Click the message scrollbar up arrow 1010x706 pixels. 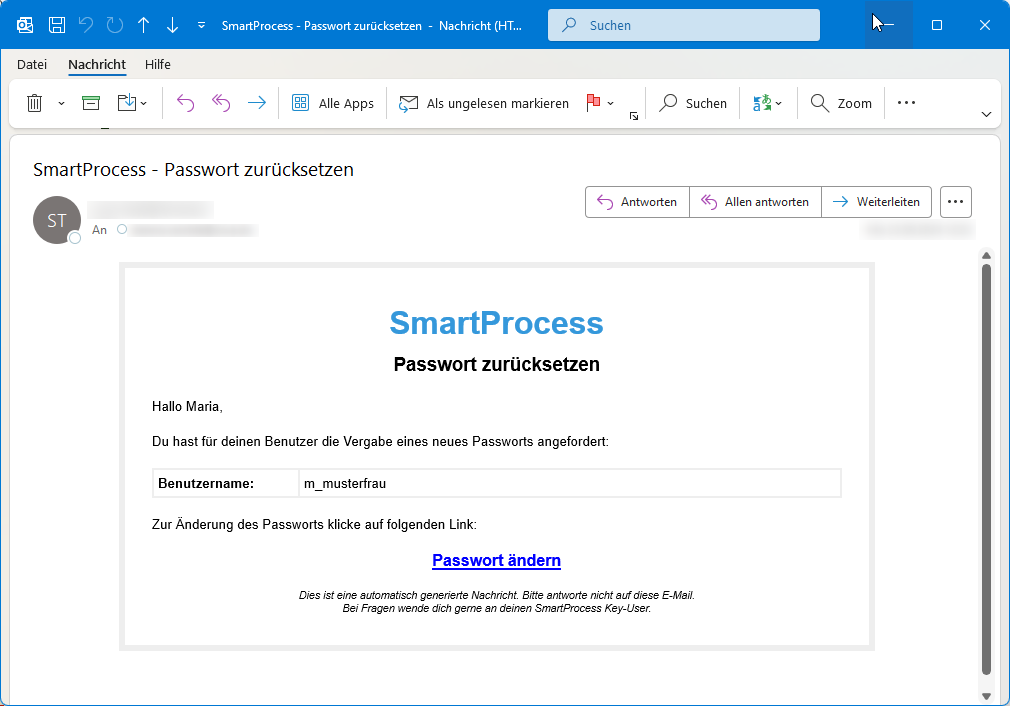click(986, 256)
